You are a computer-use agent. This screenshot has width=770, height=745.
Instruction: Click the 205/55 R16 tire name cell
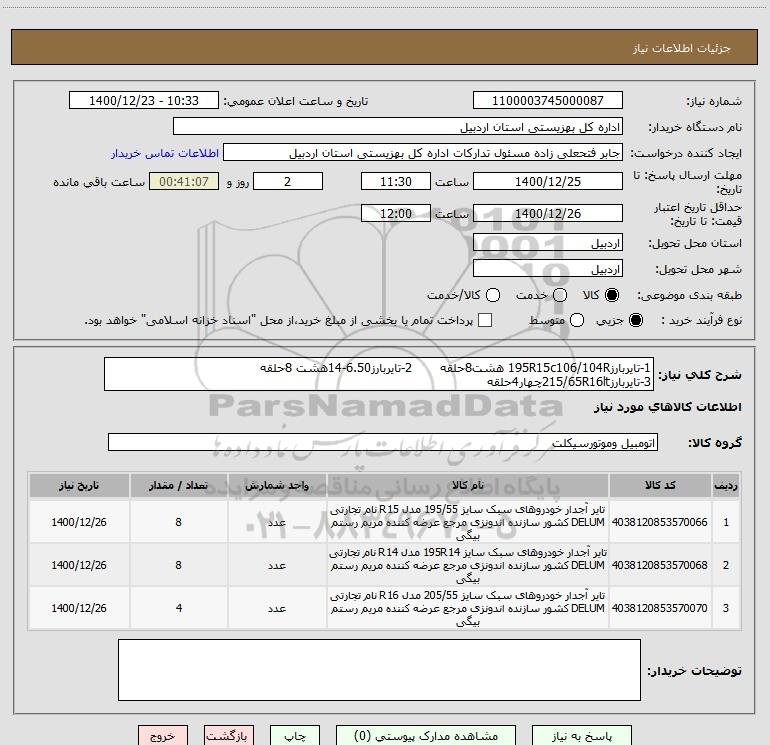tap(468, 608)
